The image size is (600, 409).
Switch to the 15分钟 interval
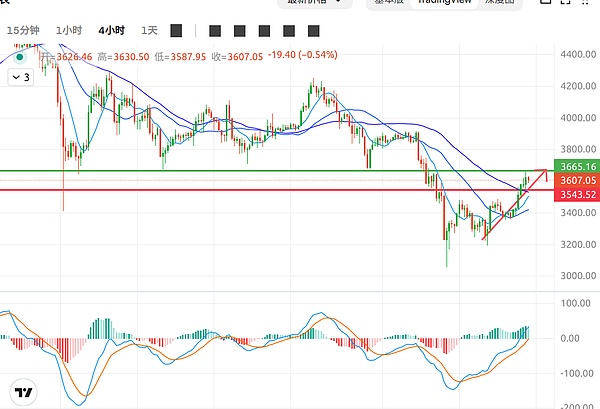click(23, 31)
